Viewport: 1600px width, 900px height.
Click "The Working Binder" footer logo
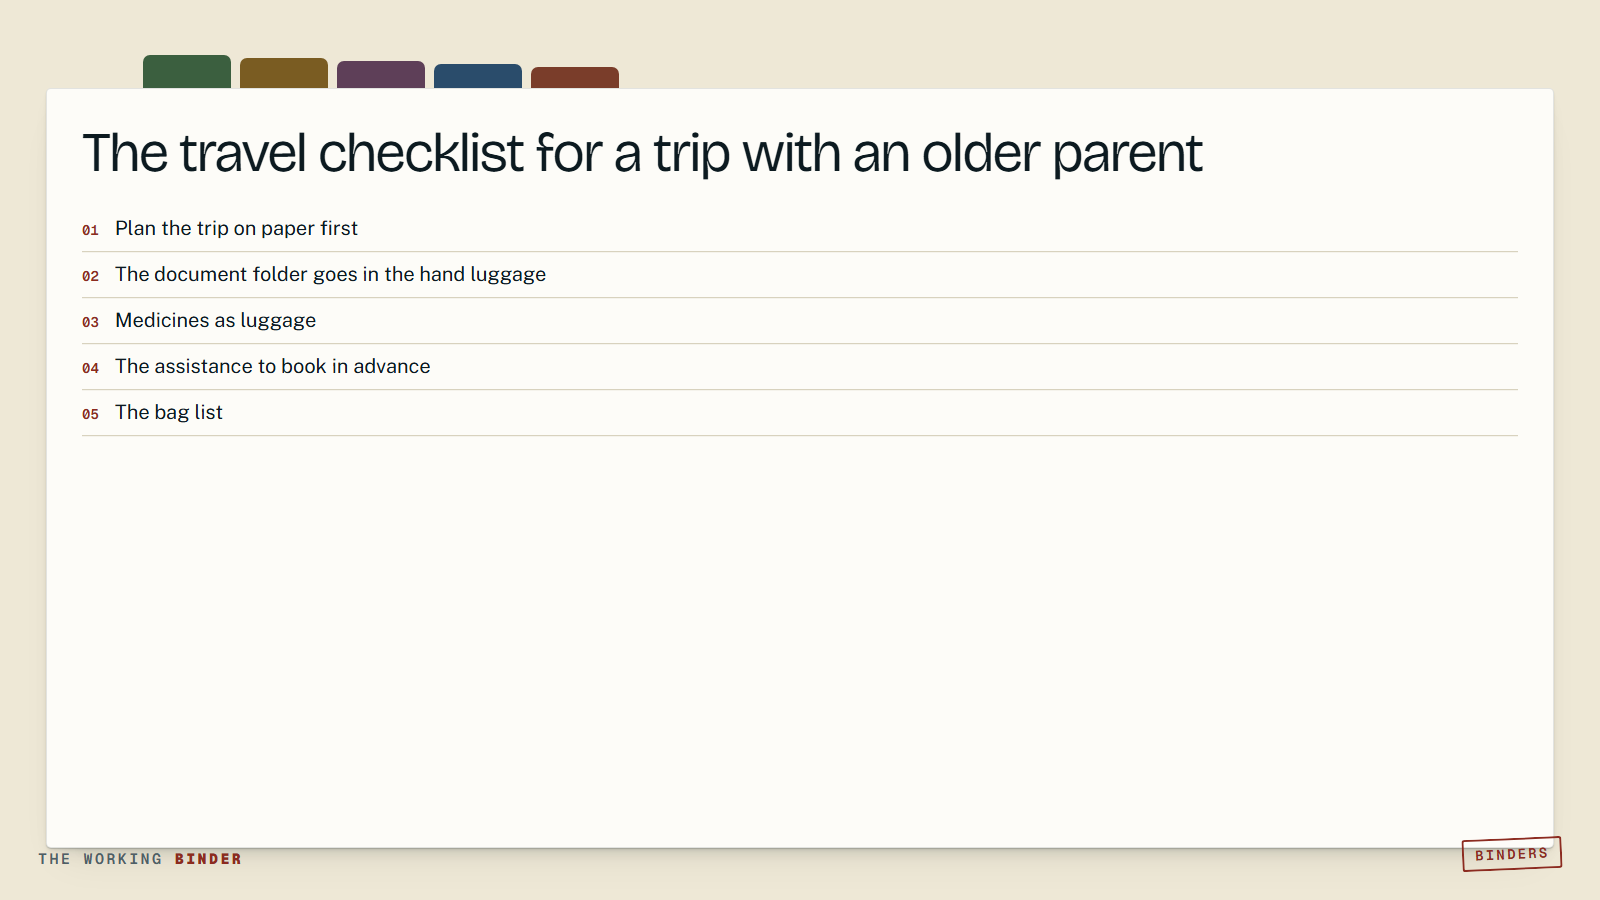(x=140, y=859)
